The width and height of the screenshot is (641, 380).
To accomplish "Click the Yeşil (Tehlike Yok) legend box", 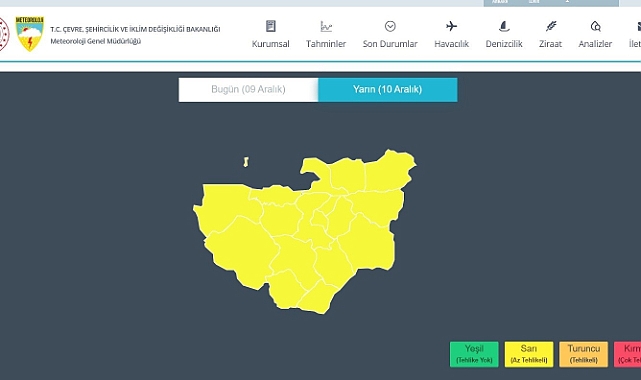I will pyautogui.click(x=474, y=354).
